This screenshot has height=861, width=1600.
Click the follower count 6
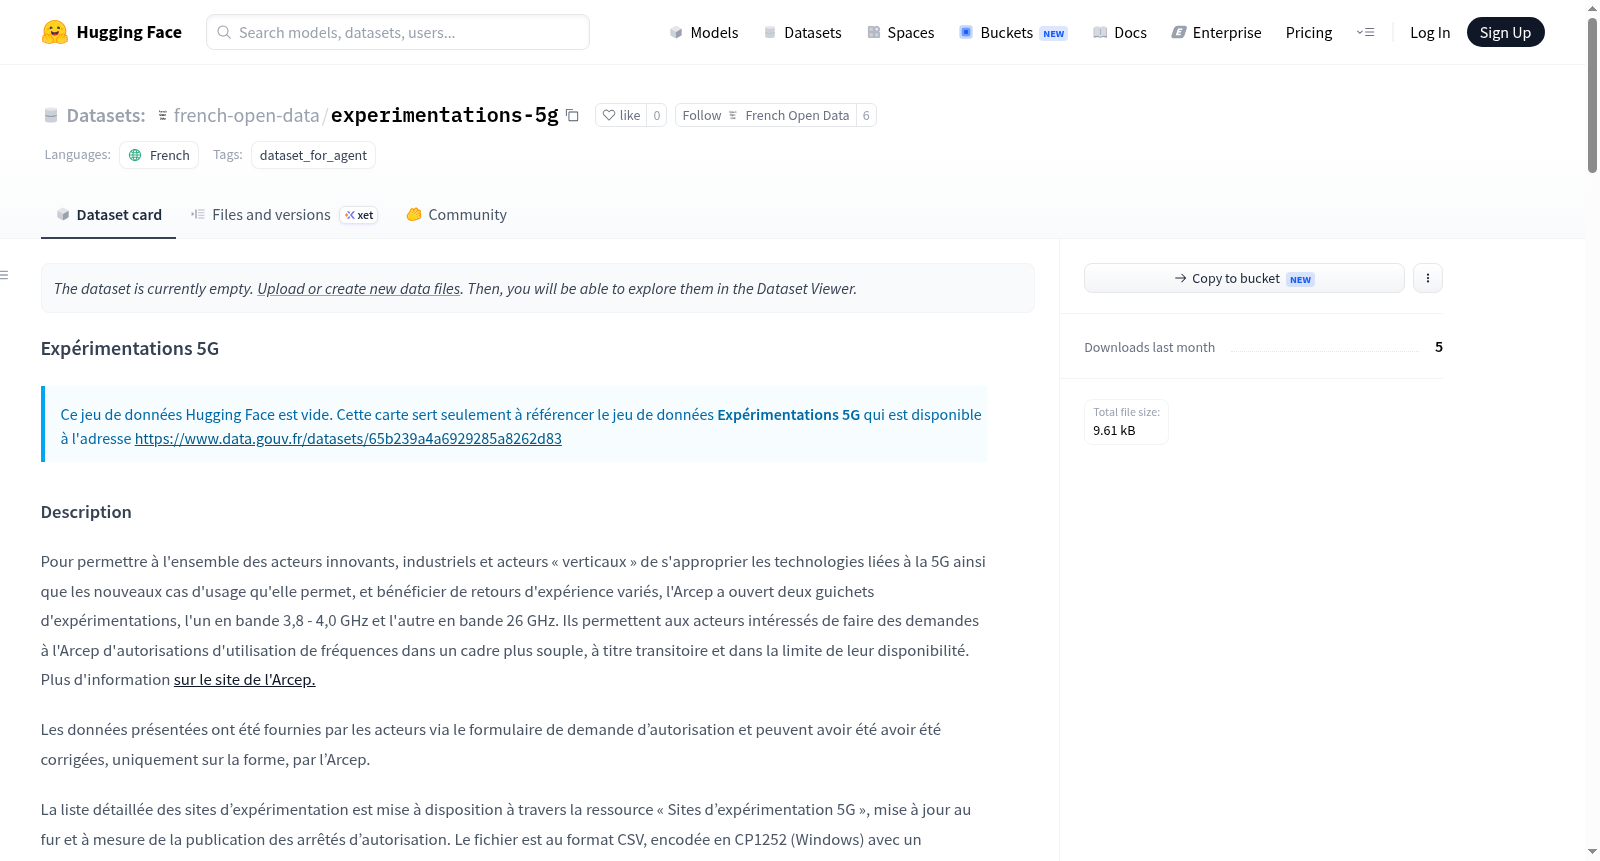click(866, 115)
